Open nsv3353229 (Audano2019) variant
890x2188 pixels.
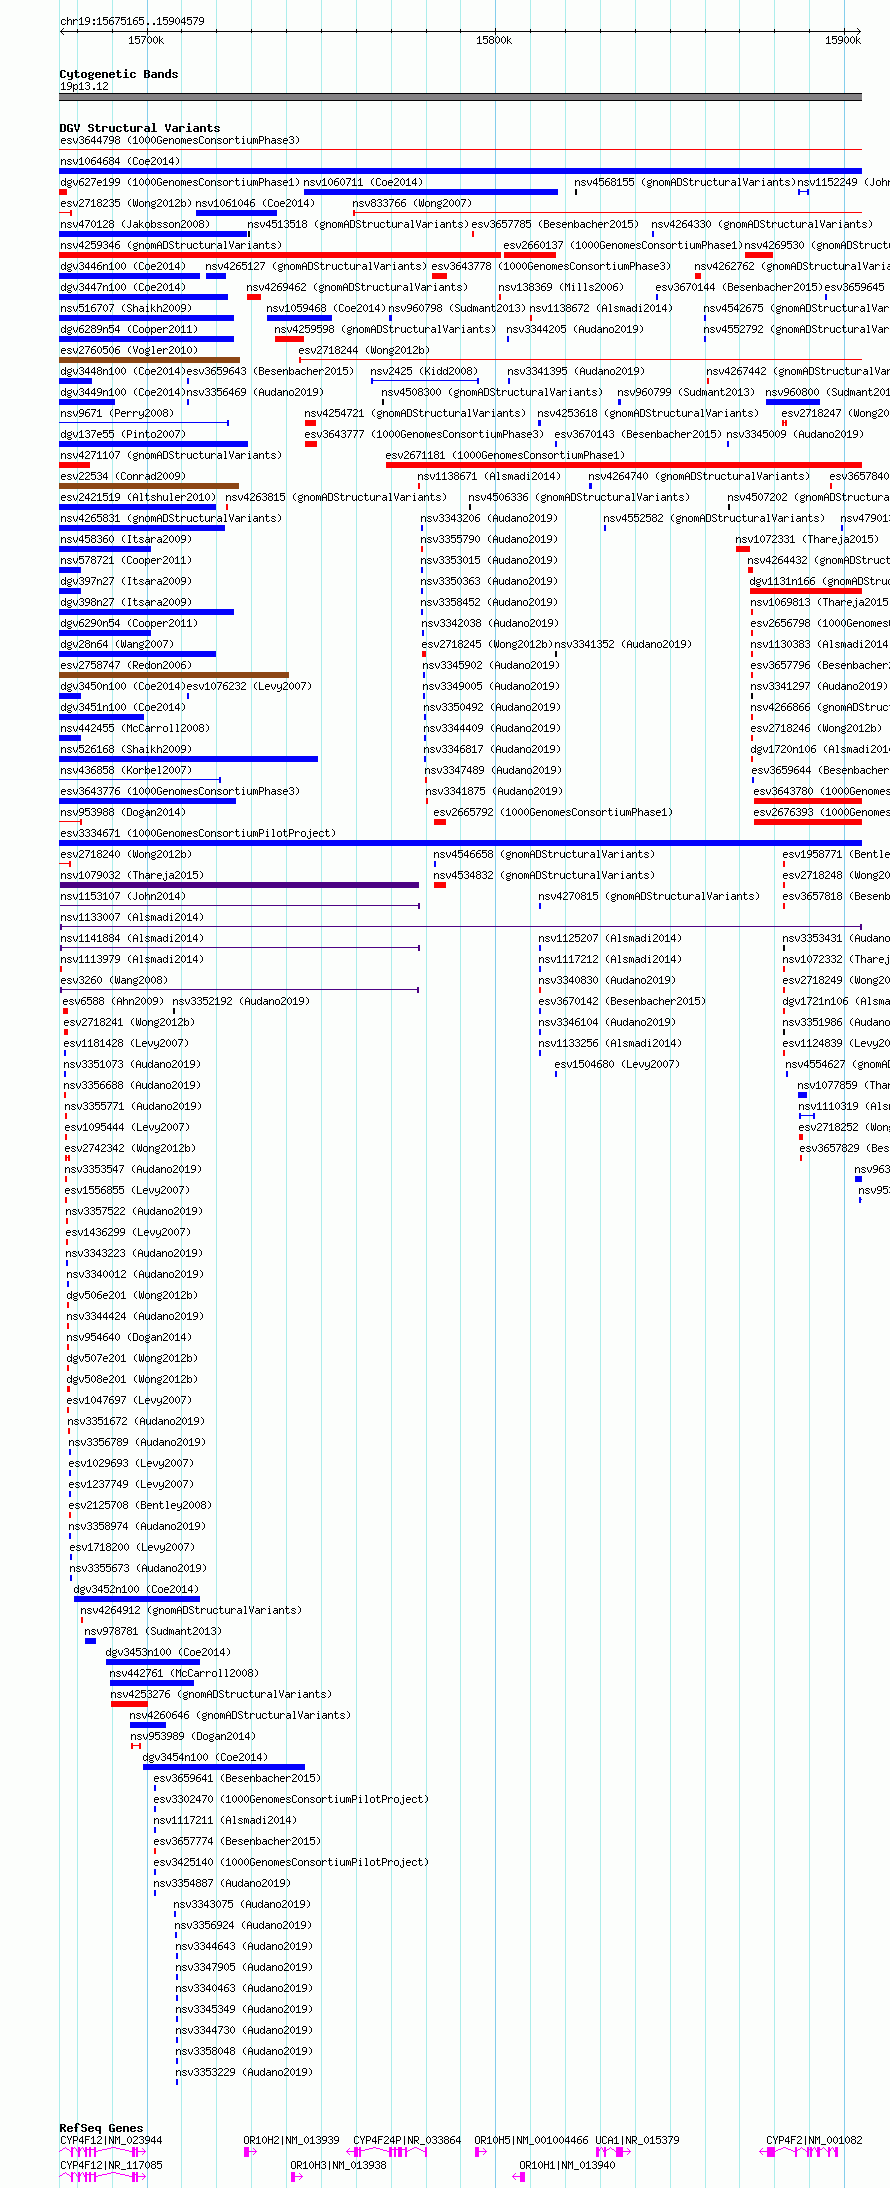coord(244,2072)
